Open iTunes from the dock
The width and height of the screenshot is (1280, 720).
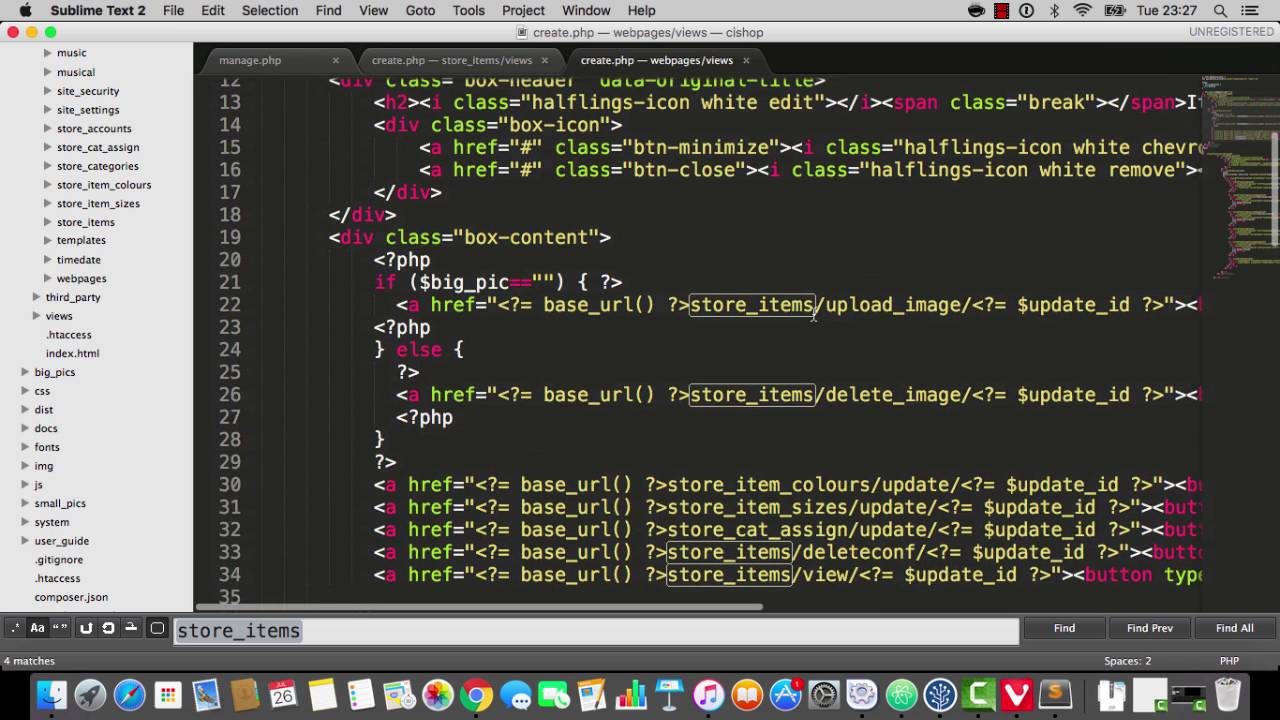pos(708,694)
